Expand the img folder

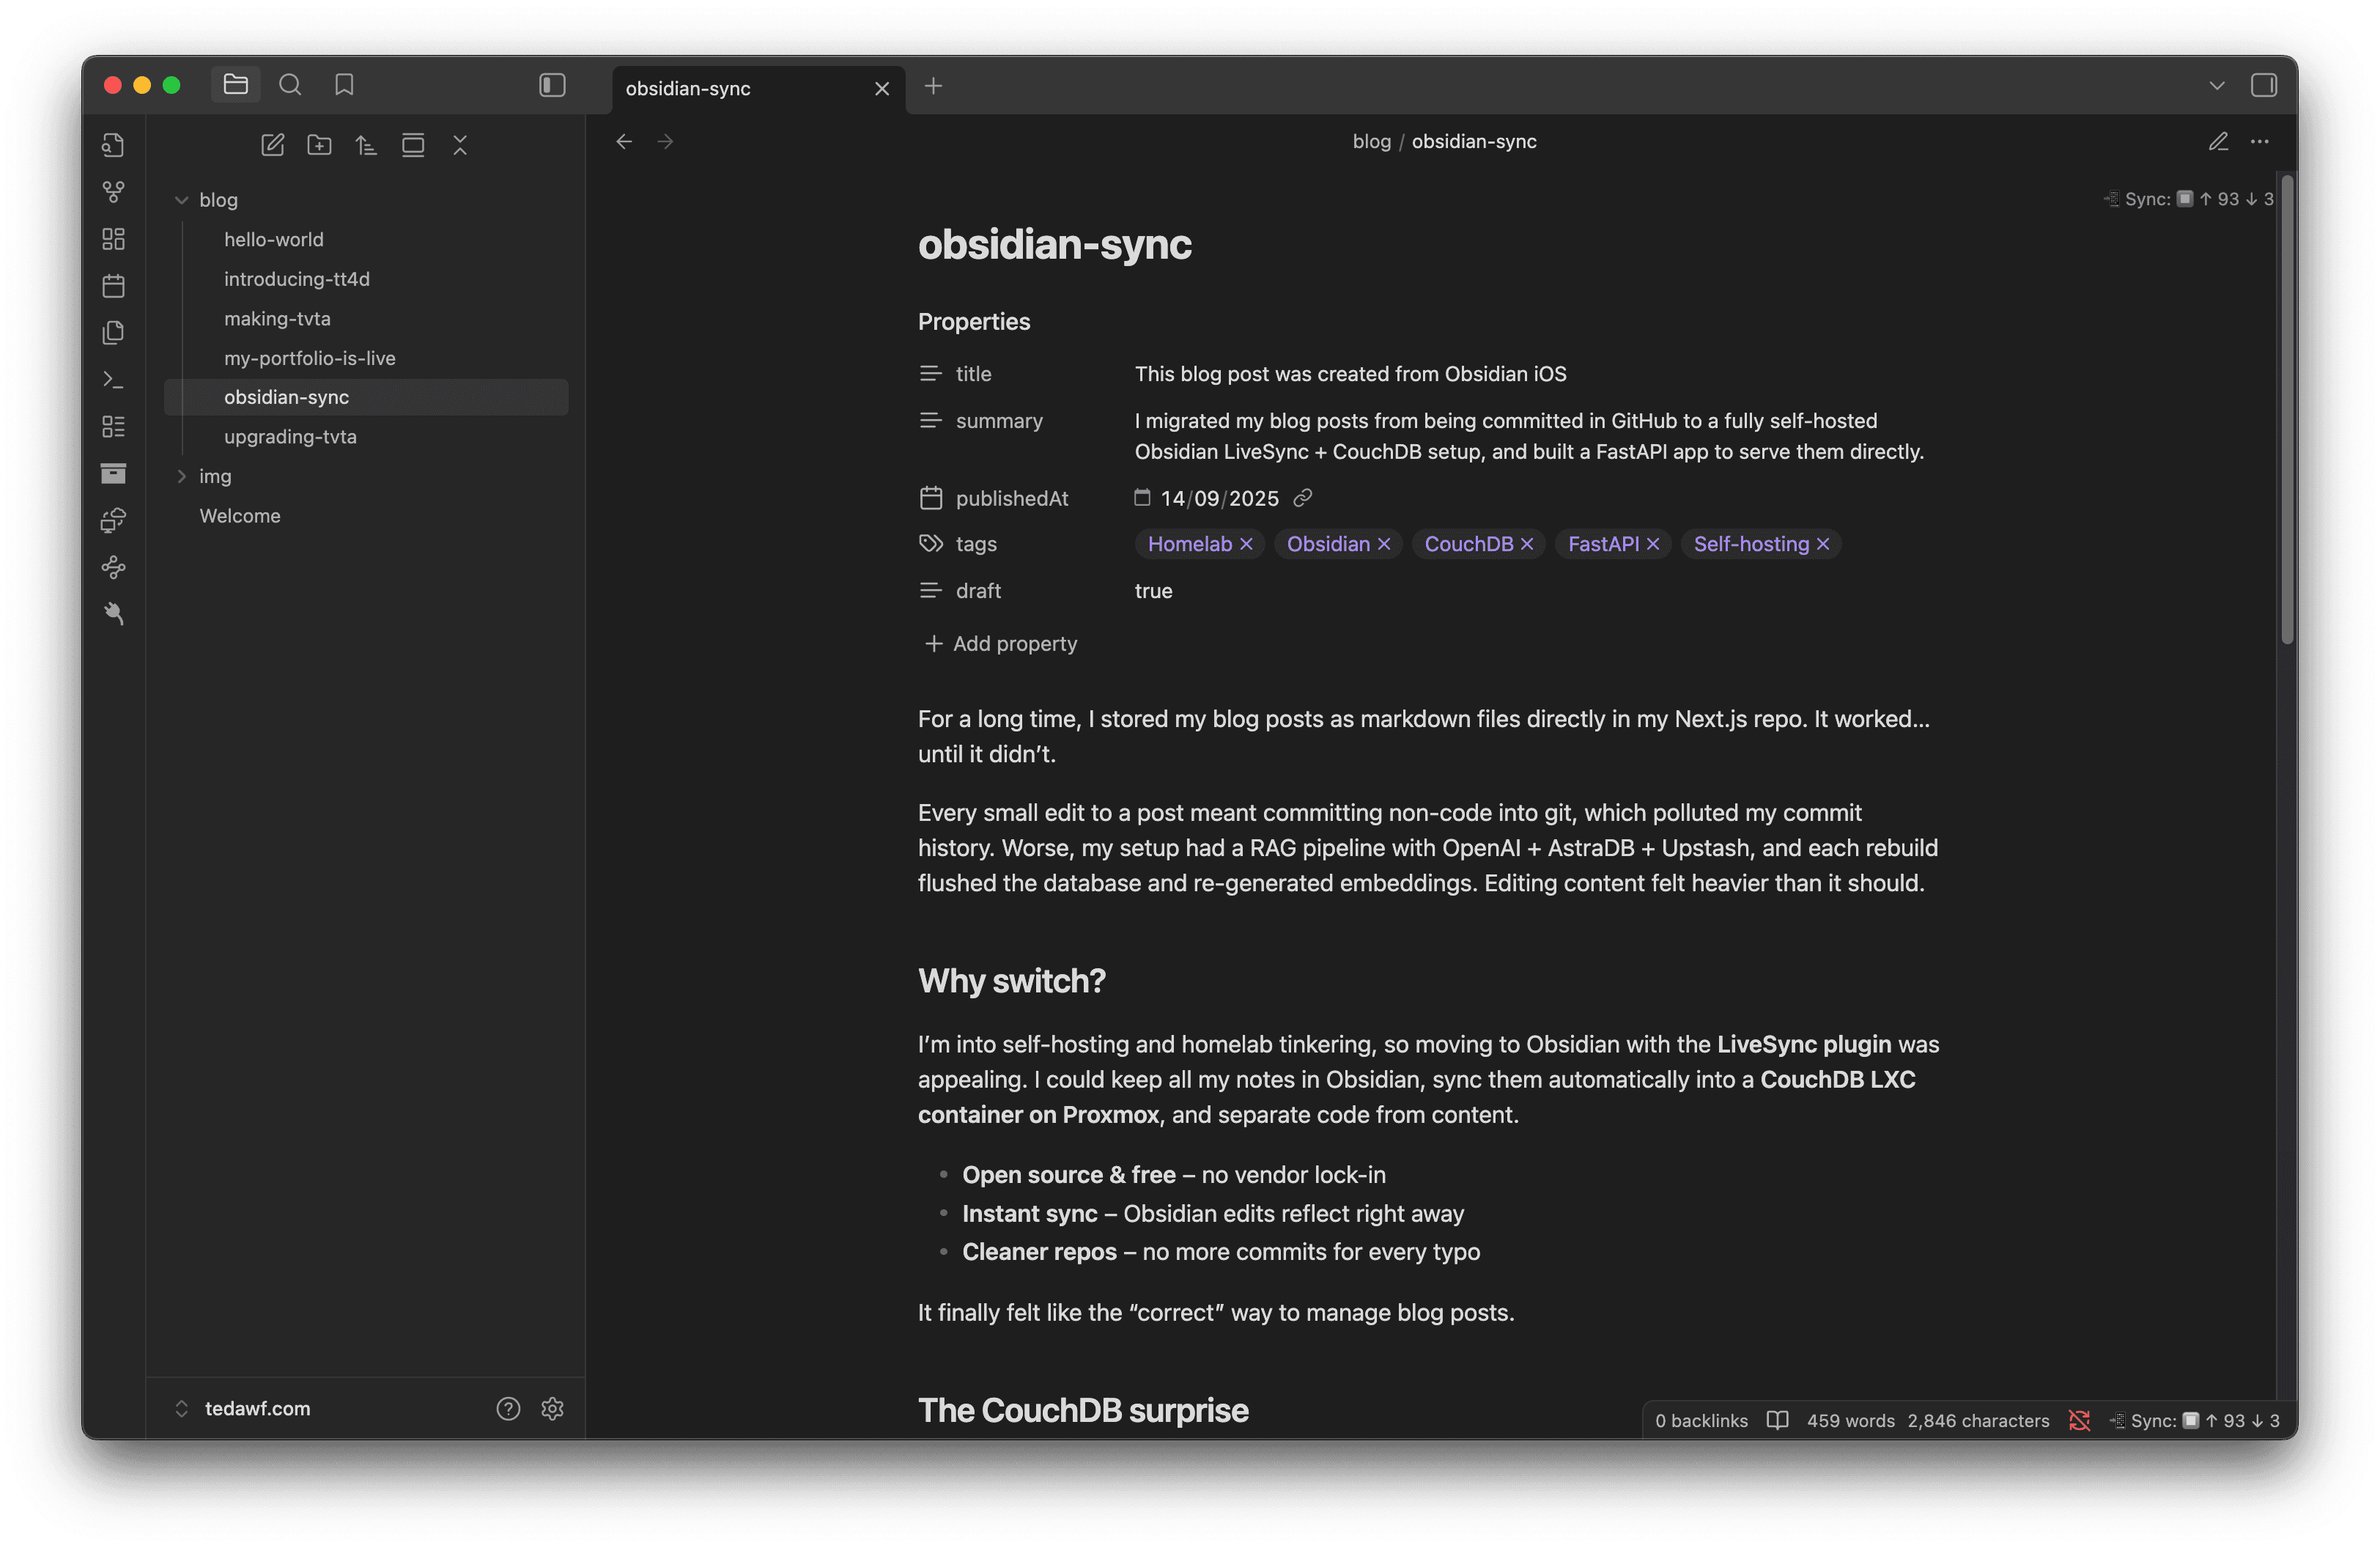(182, 476)
